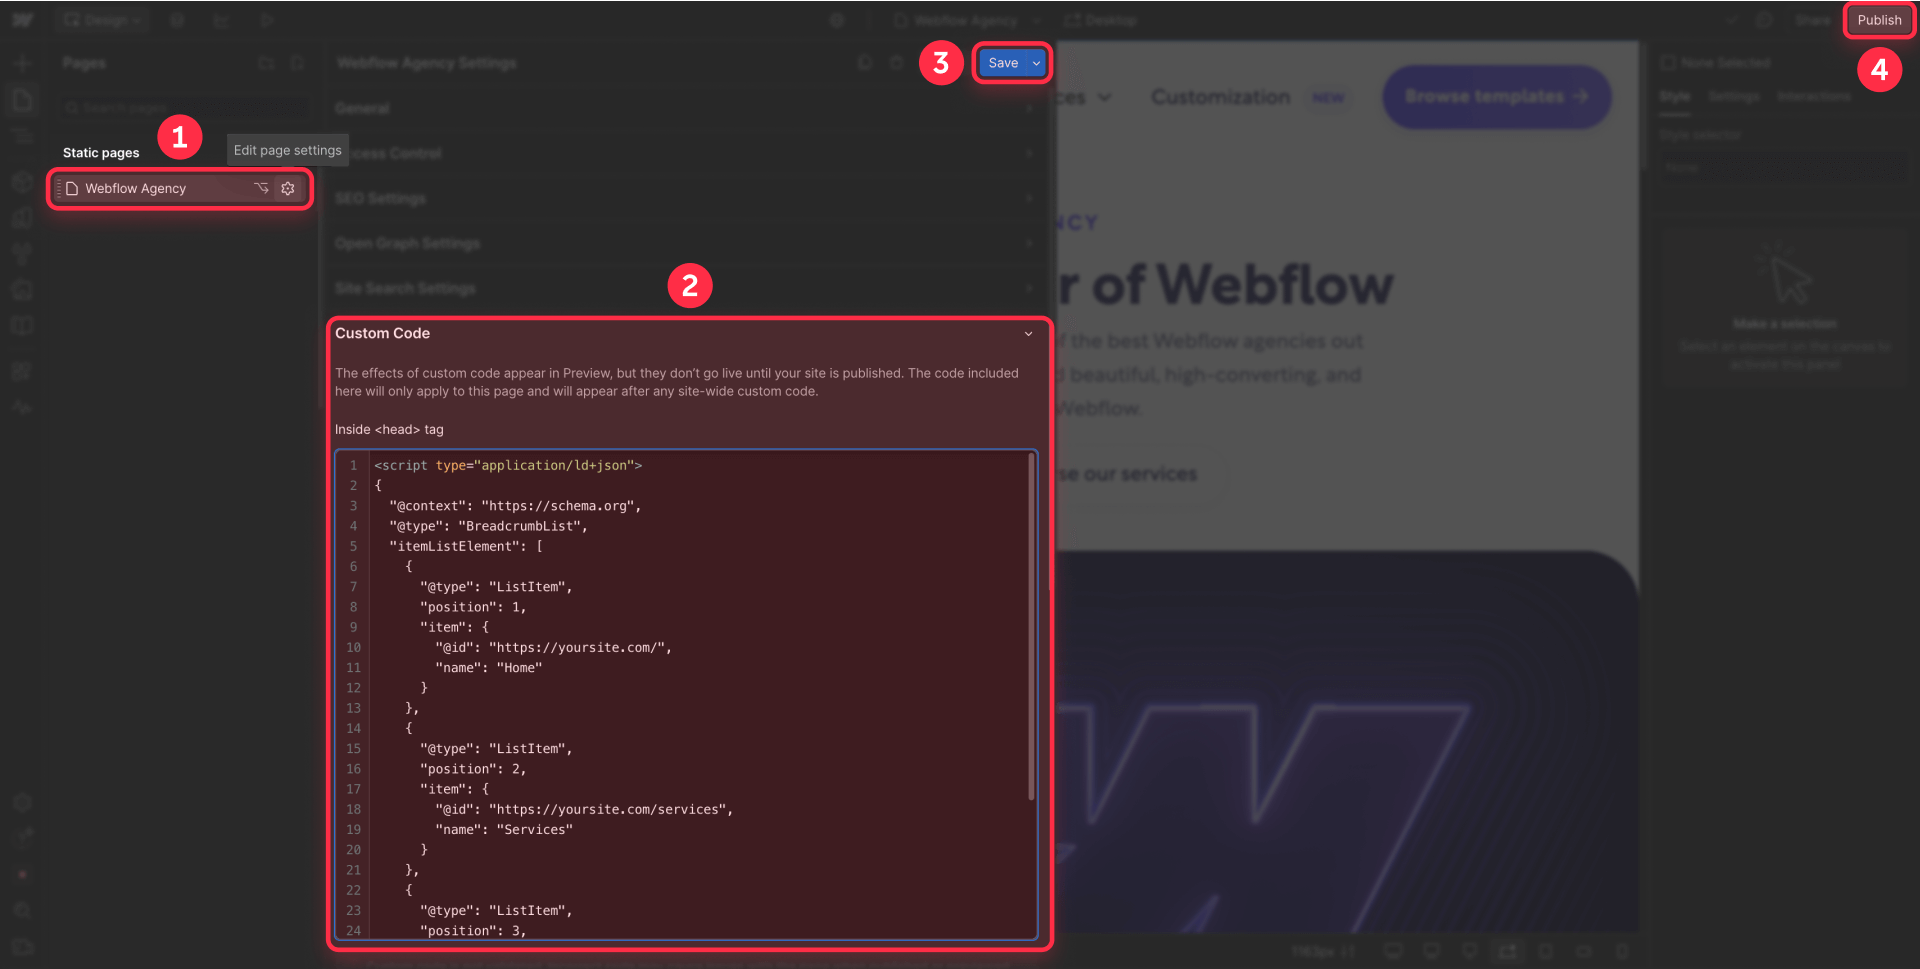Image resolution: width=1920 pixels, height=969 pixels.
Task: Open the Save button's dropdown arrow
Action: coord(1036,62)
